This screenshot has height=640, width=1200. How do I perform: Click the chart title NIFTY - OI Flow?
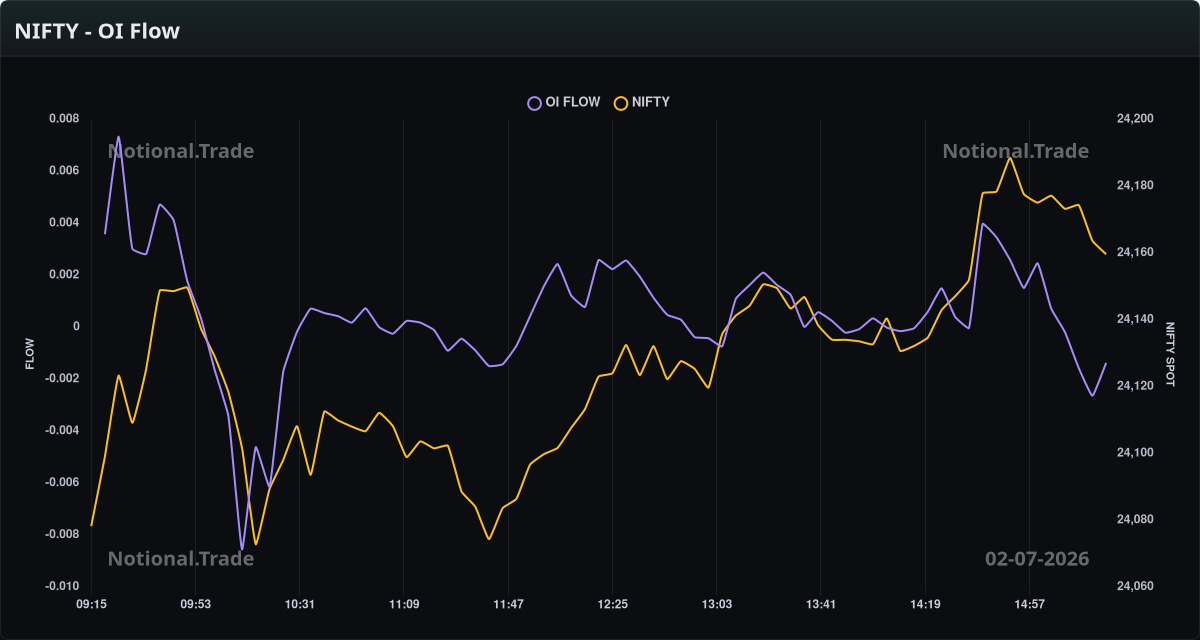98,31
